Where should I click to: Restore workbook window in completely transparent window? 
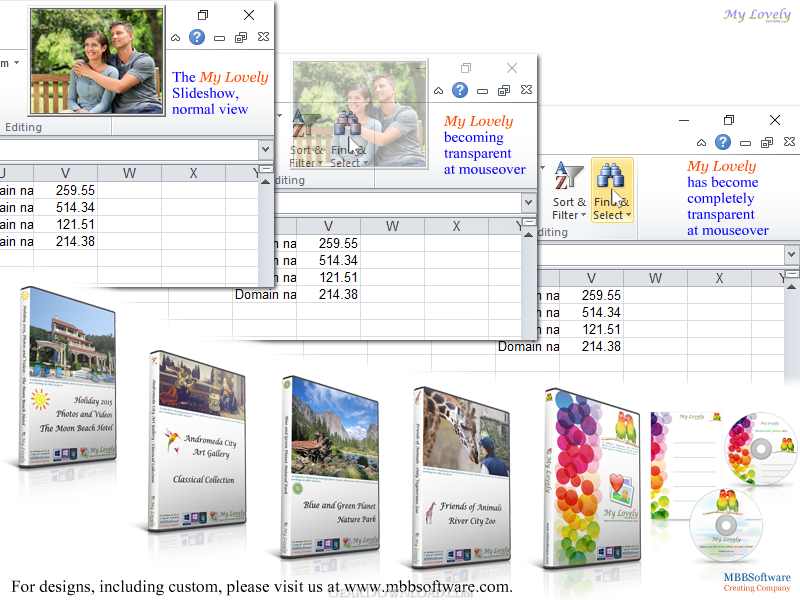[767, 143]
